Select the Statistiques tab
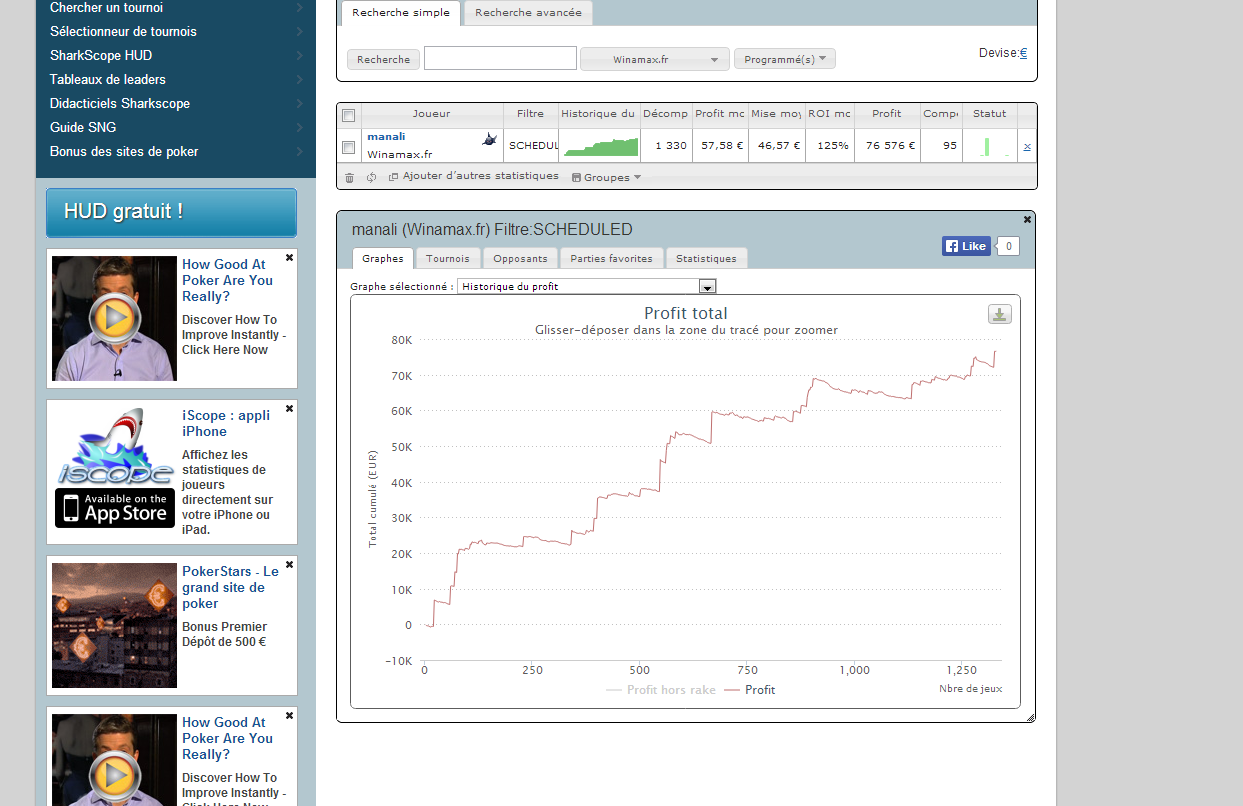Screen dimensions: 1243x806 tap(706, 258)
